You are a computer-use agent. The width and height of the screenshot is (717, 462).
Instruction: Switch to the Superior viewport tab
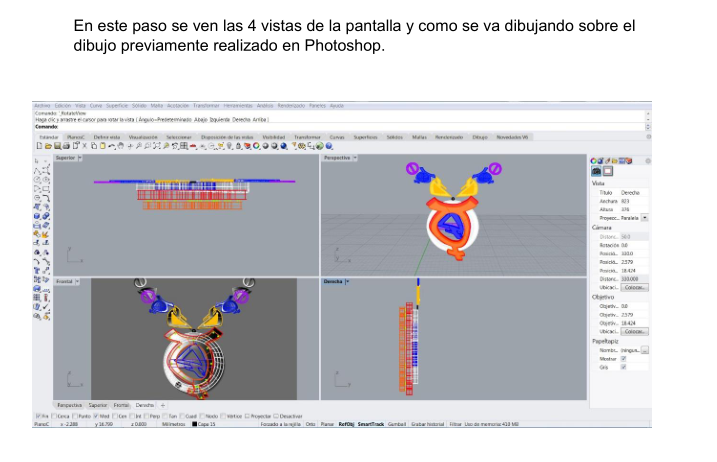click(97, 405)
